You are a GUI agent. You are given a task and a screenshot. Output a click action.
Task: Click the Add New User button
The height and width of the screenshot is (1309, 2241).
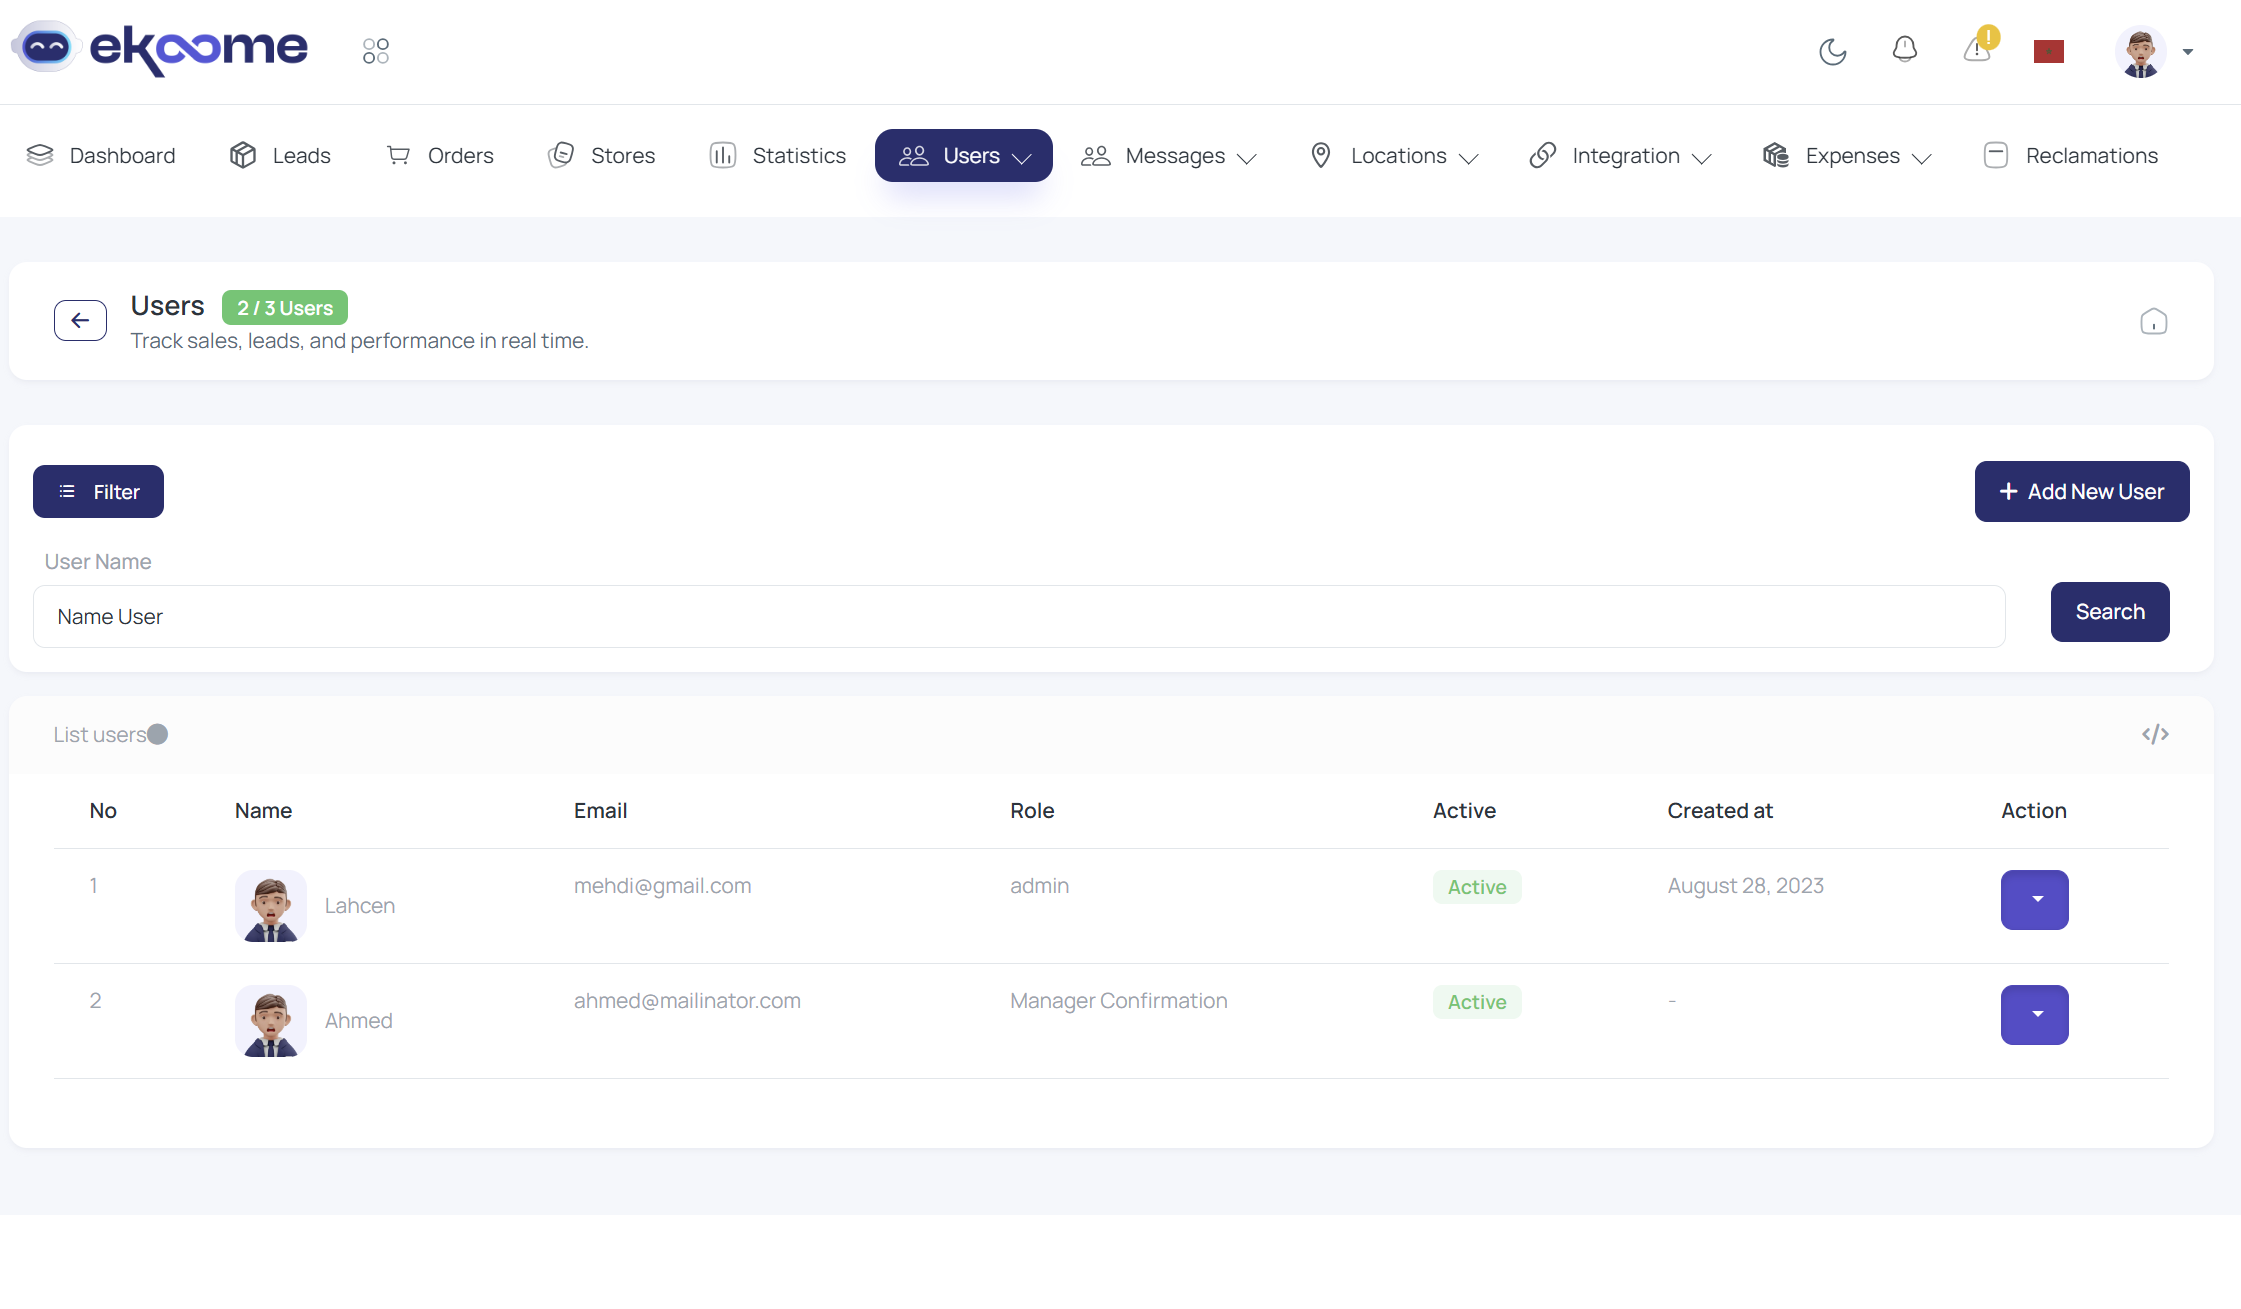[2081, 491]
